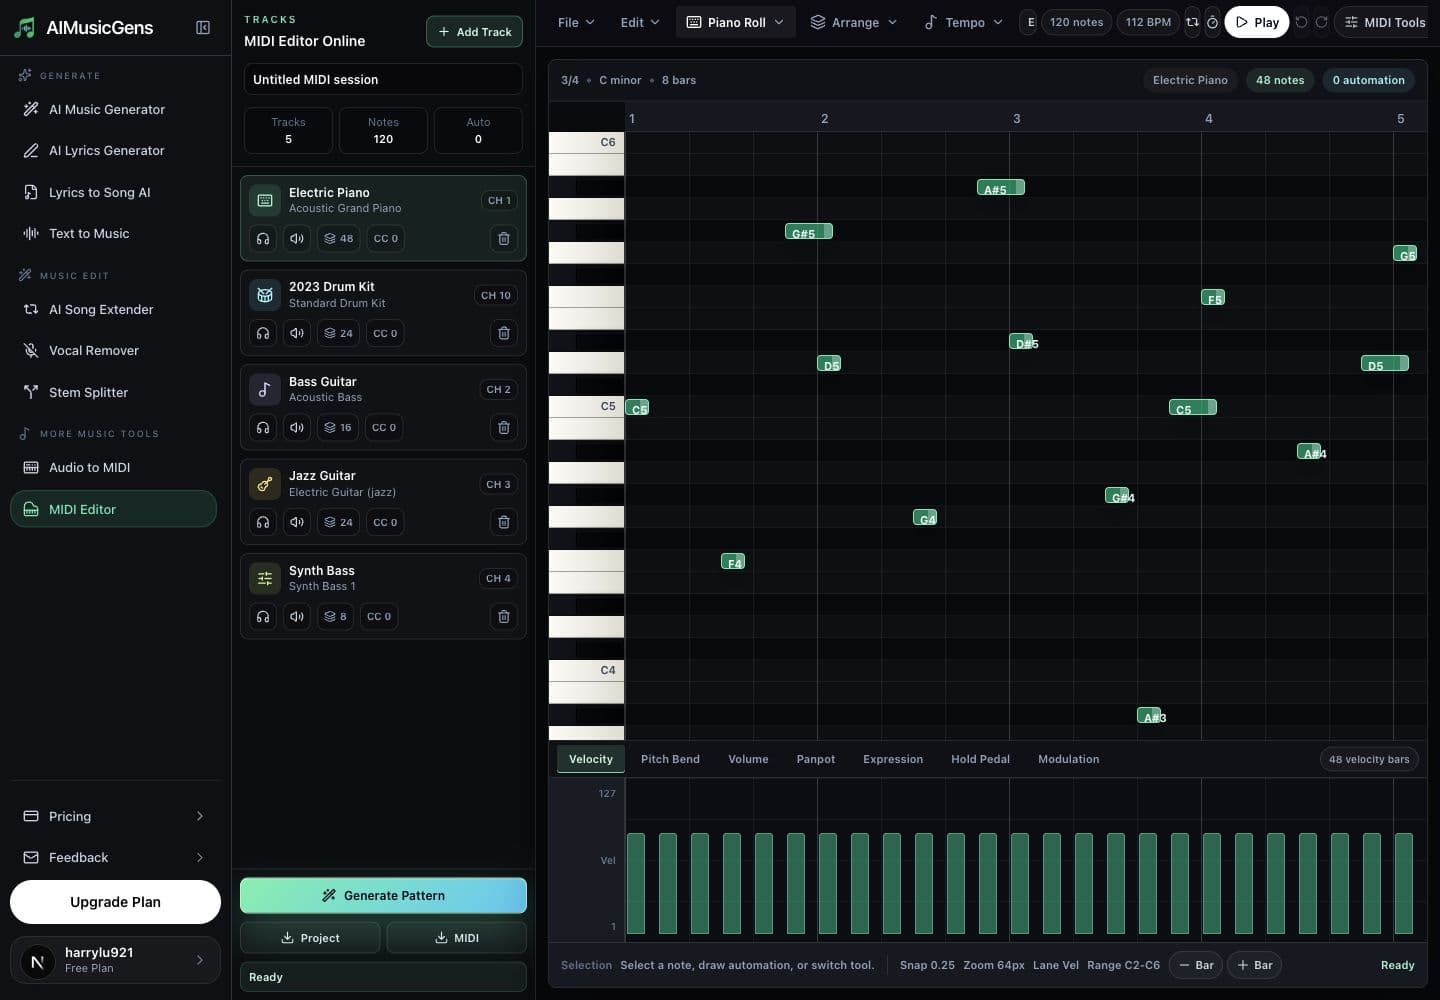Open the 24 notes chip on Drum Kit
The image size is (1440, 1000).
[339, 333]
